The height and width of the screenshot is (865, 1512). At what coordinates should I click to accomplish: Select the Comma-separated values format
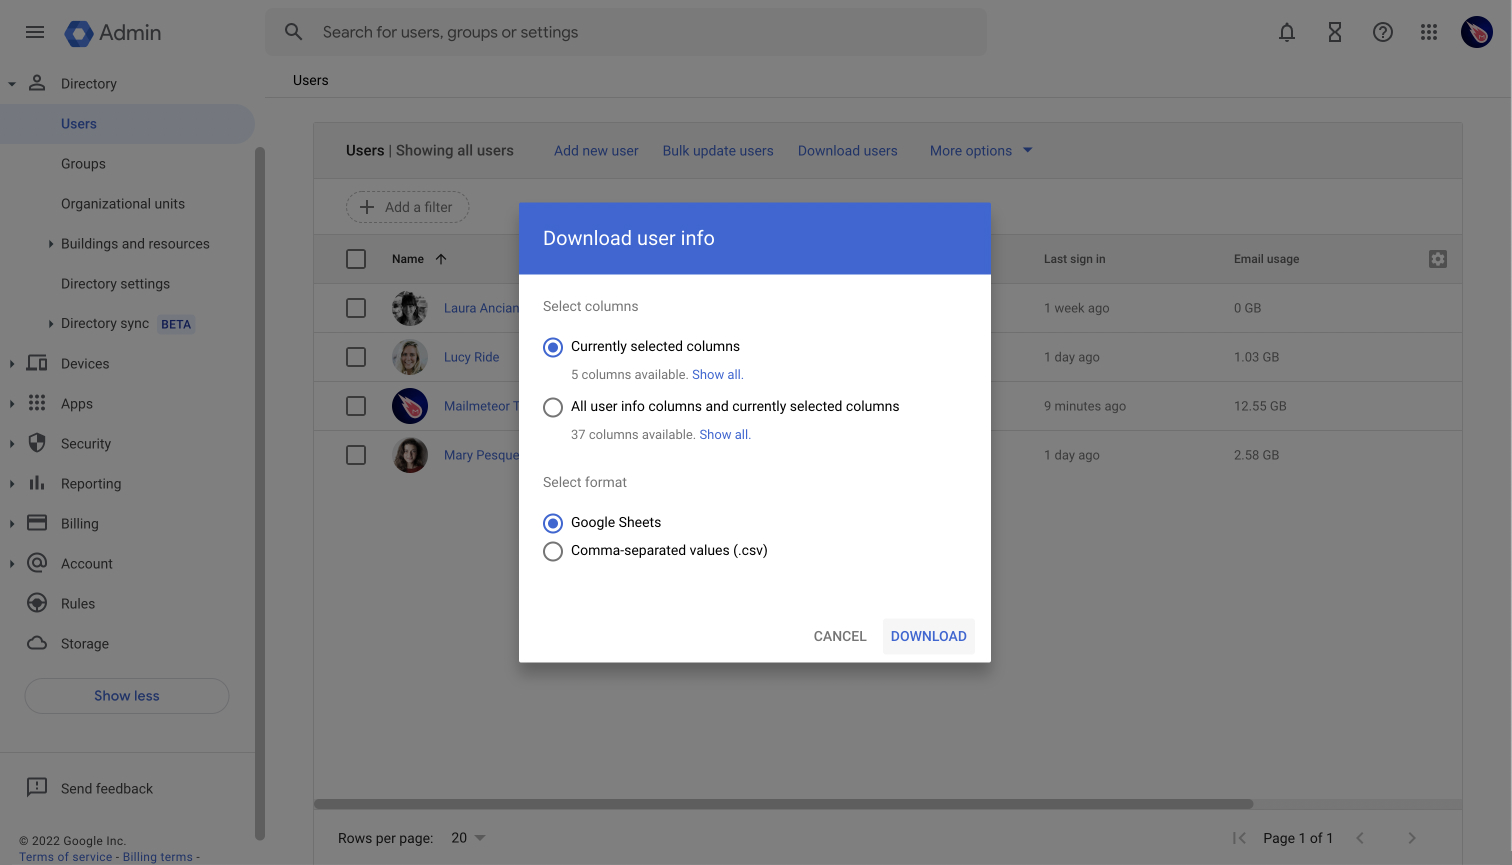(553, 551)
